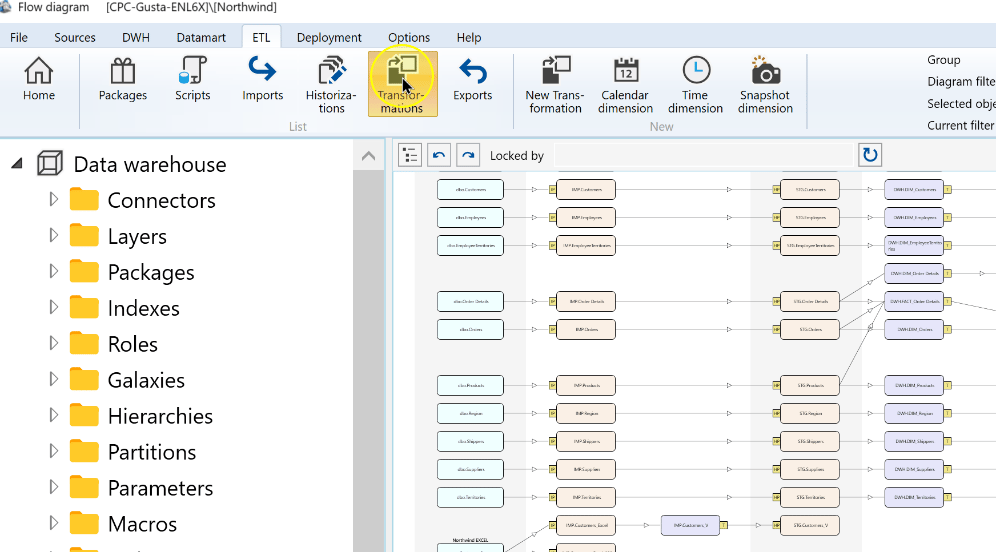Select the STG.Products diagram node
The width and height of the screenshot is (996, 552).
click(x=810, y=385)
